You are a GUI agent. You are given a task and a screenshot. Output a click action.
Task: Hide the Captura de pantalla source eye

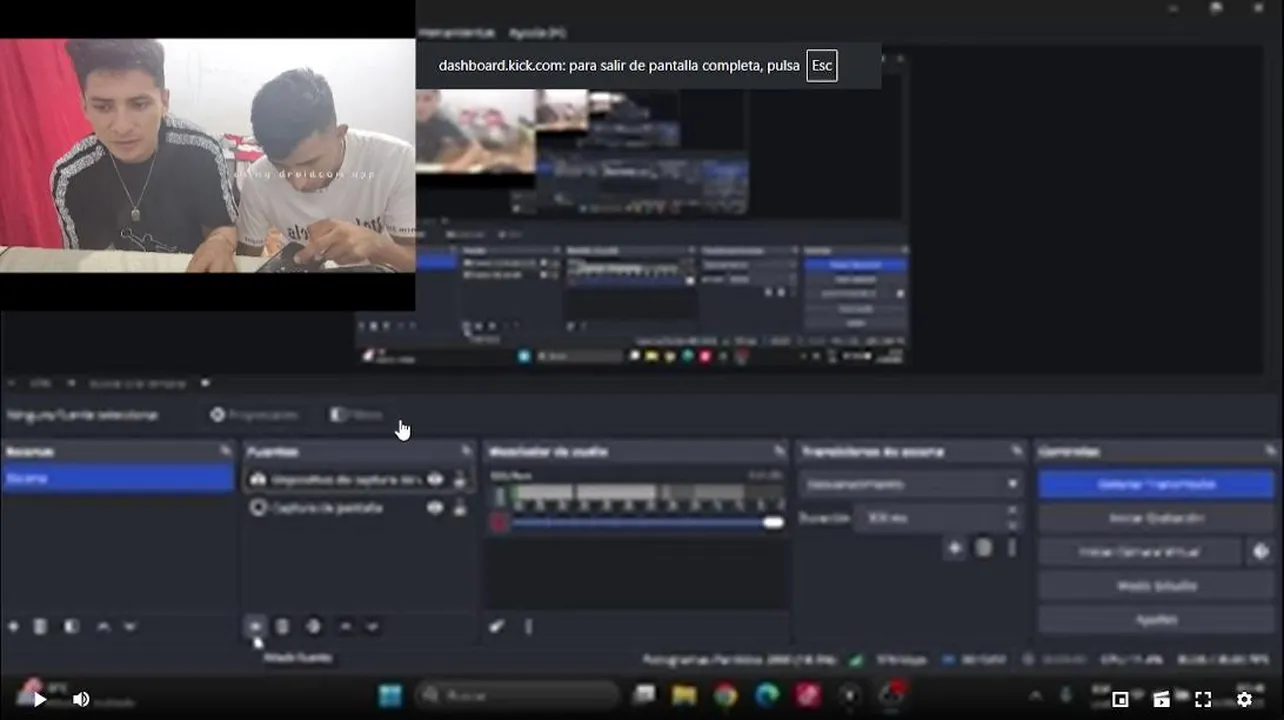click(435, 508)
